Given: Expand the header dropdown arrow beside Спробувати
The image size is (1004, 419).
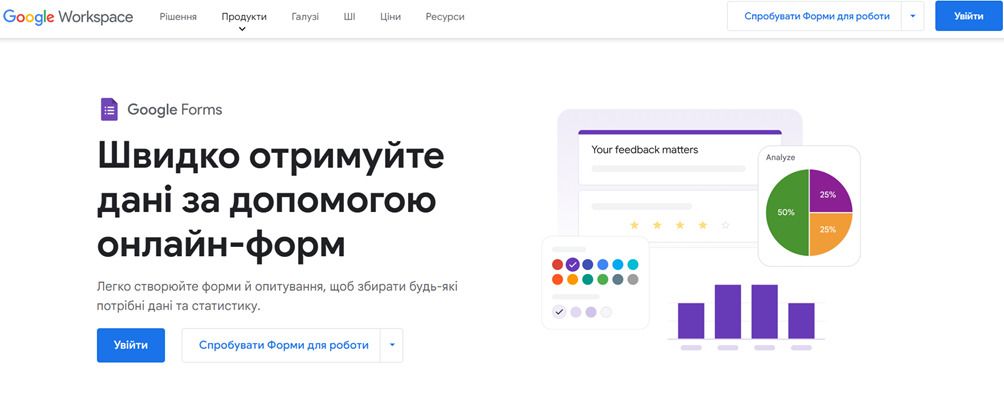Looking at the screenshot, I should (912, 16).
